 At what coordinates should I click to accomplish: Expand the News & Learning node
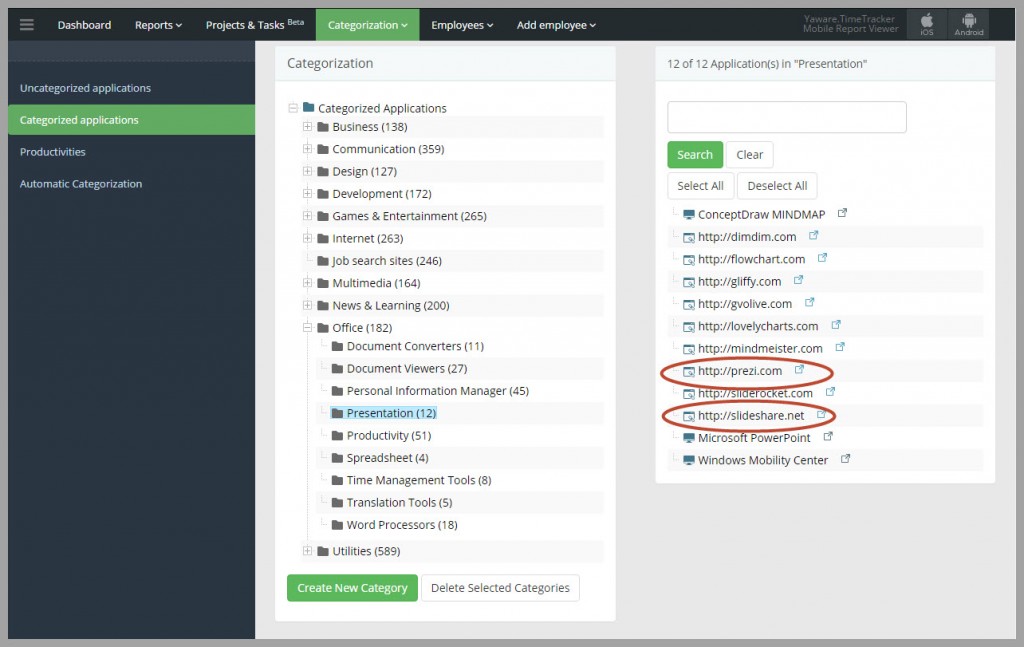[x=307, y=305]
